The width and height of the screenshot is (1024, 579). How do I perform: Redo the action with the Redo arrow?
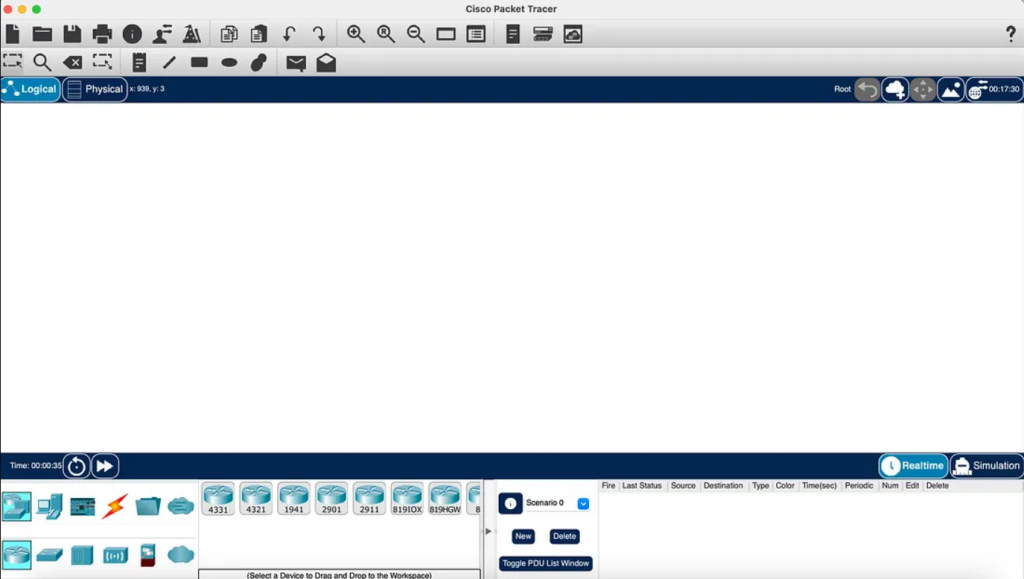pyautogui.click(x=319, y=34)
